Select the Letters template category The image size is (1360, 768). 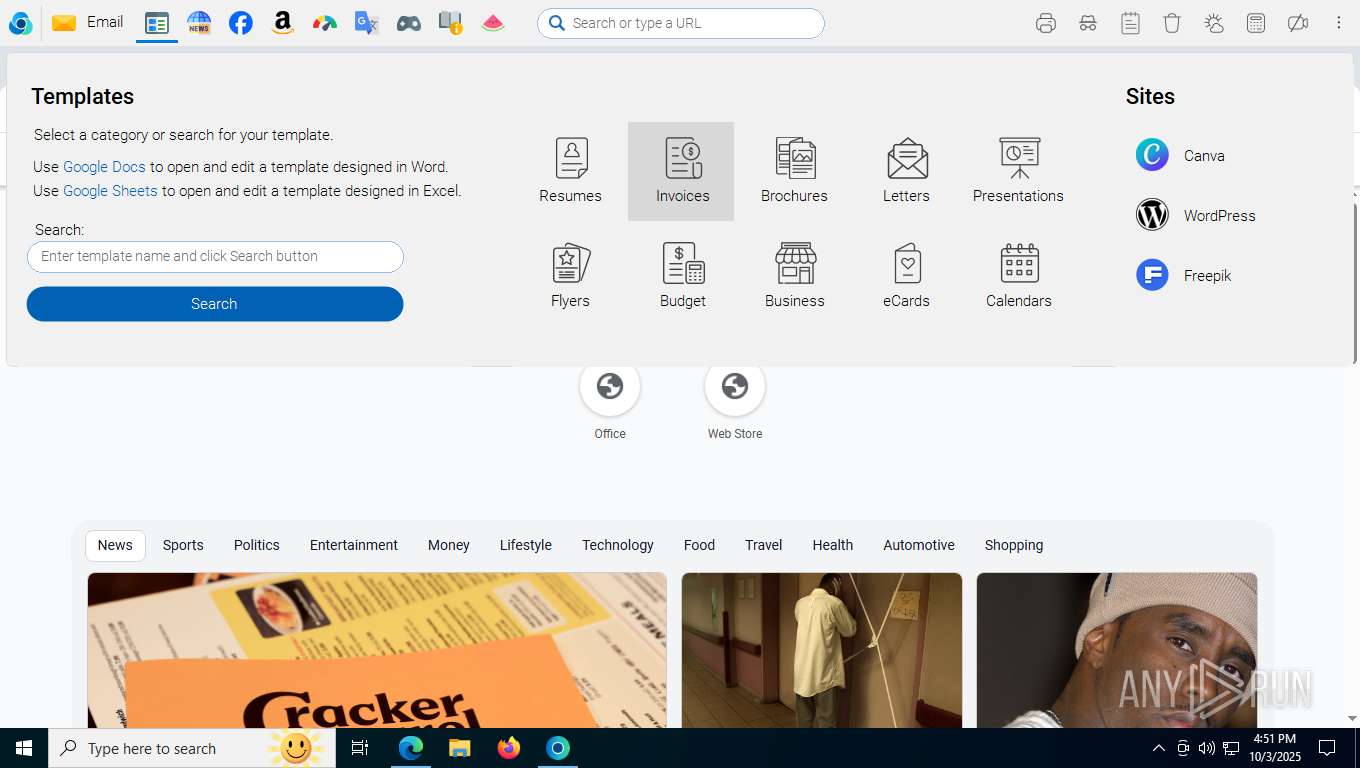pyautogui.click(x=906, y=171)
